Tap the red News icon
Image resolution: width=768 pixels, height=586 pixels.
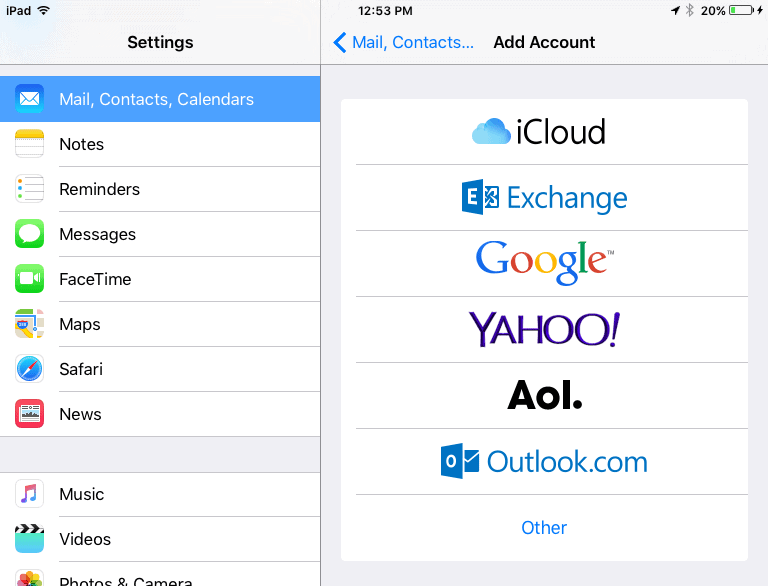click(29, 414)
